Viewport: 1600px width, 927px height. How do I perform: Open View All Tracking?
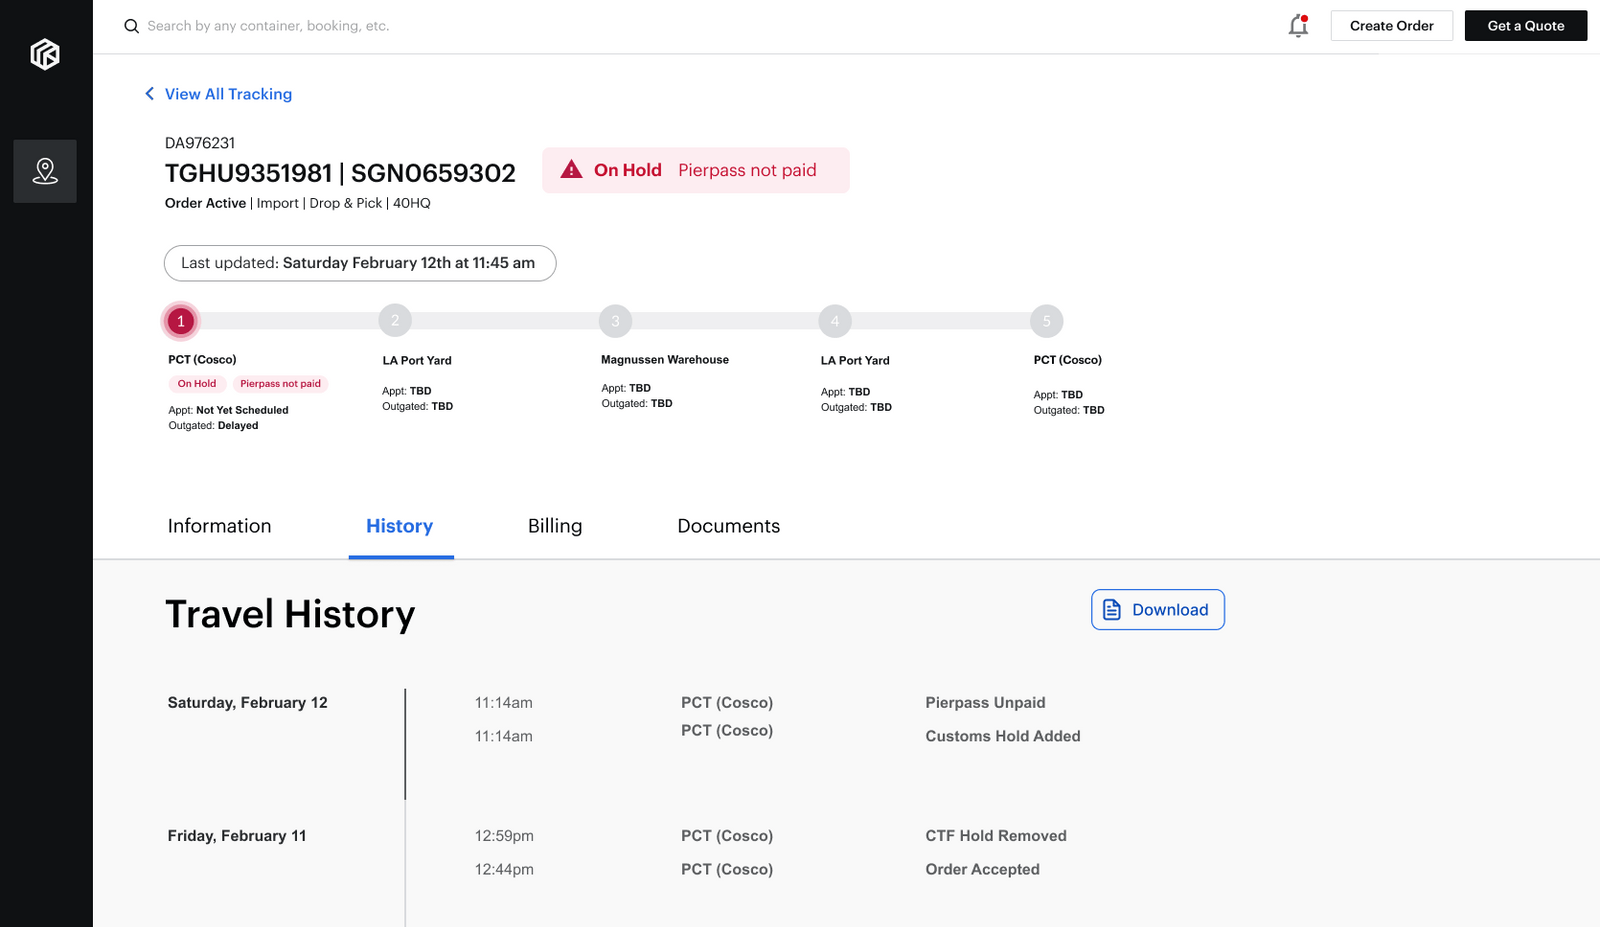(229, 93)
